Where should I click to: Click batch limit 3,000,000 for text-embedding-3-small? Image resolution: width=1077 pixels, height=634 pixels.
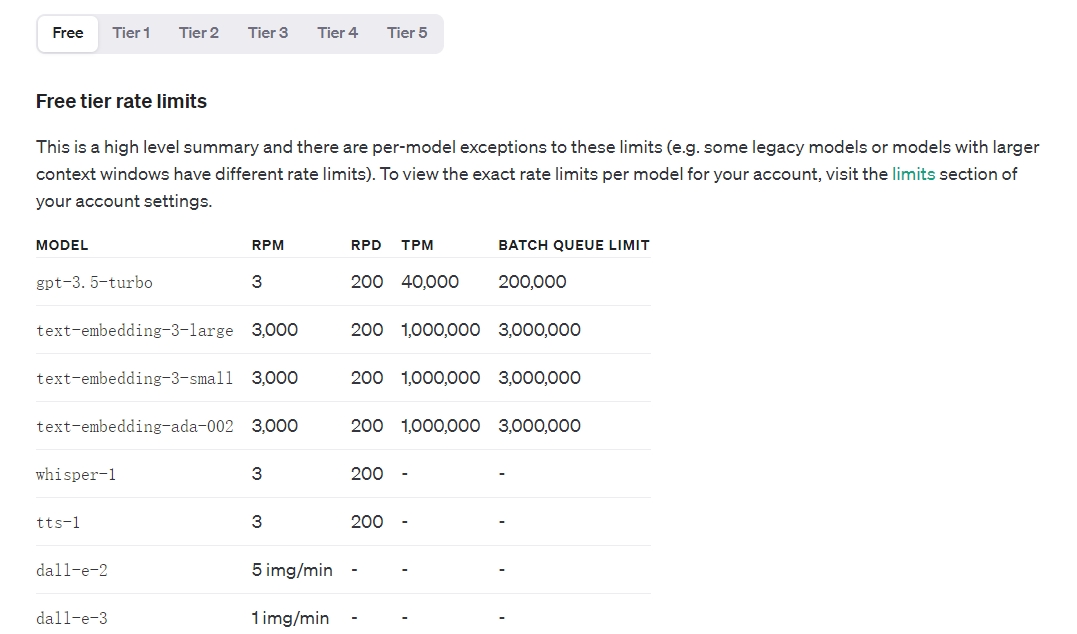[540, 378]
